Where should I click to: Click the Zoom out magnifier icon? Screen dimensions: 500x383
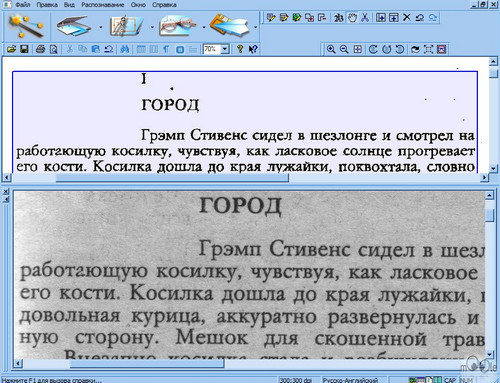(x=344, y=49)
